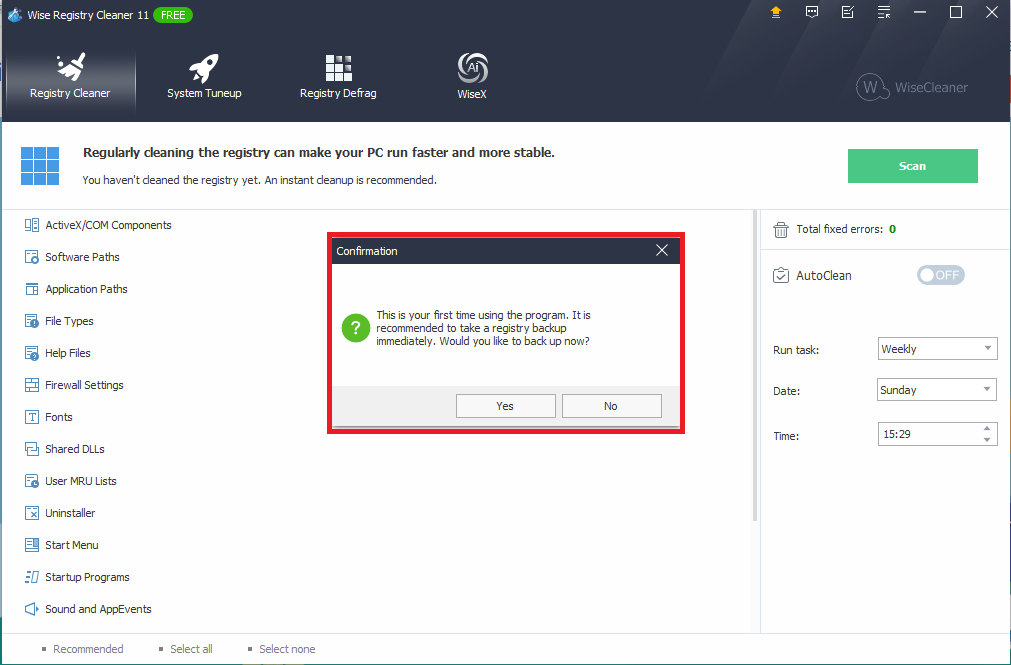The image size is (1011, 665).
Task: Click the blue registry grid icon
Action: (39, 166)
